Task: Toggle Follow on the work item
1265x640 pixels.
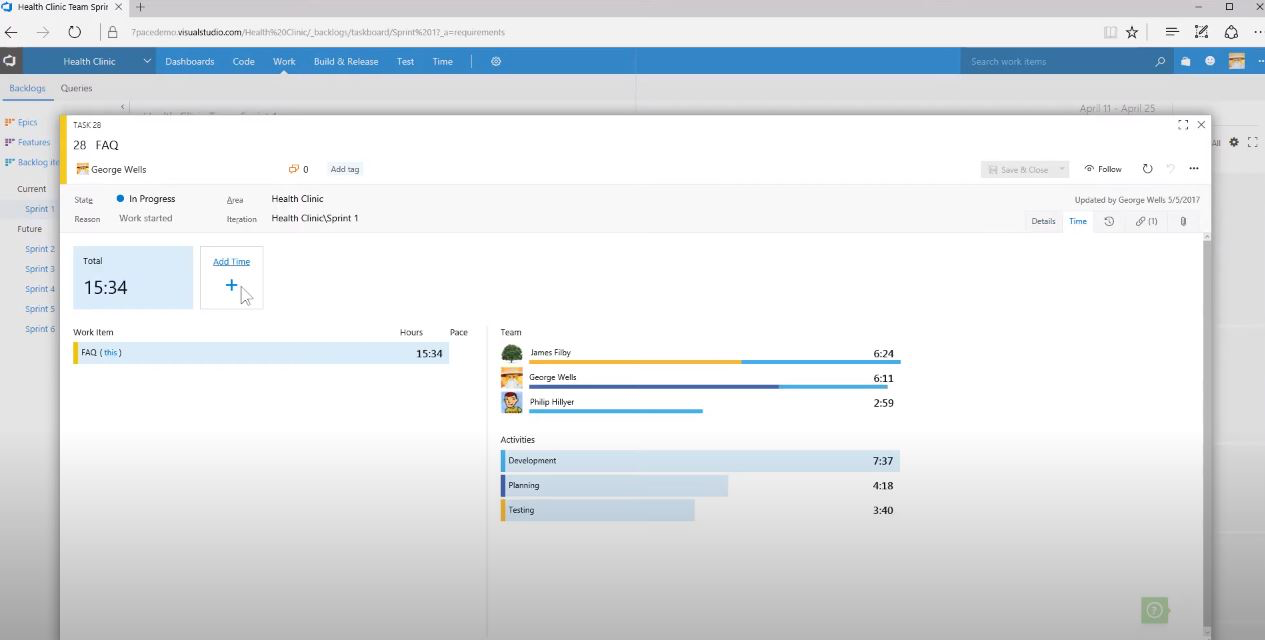Action: coord(1102,168)
